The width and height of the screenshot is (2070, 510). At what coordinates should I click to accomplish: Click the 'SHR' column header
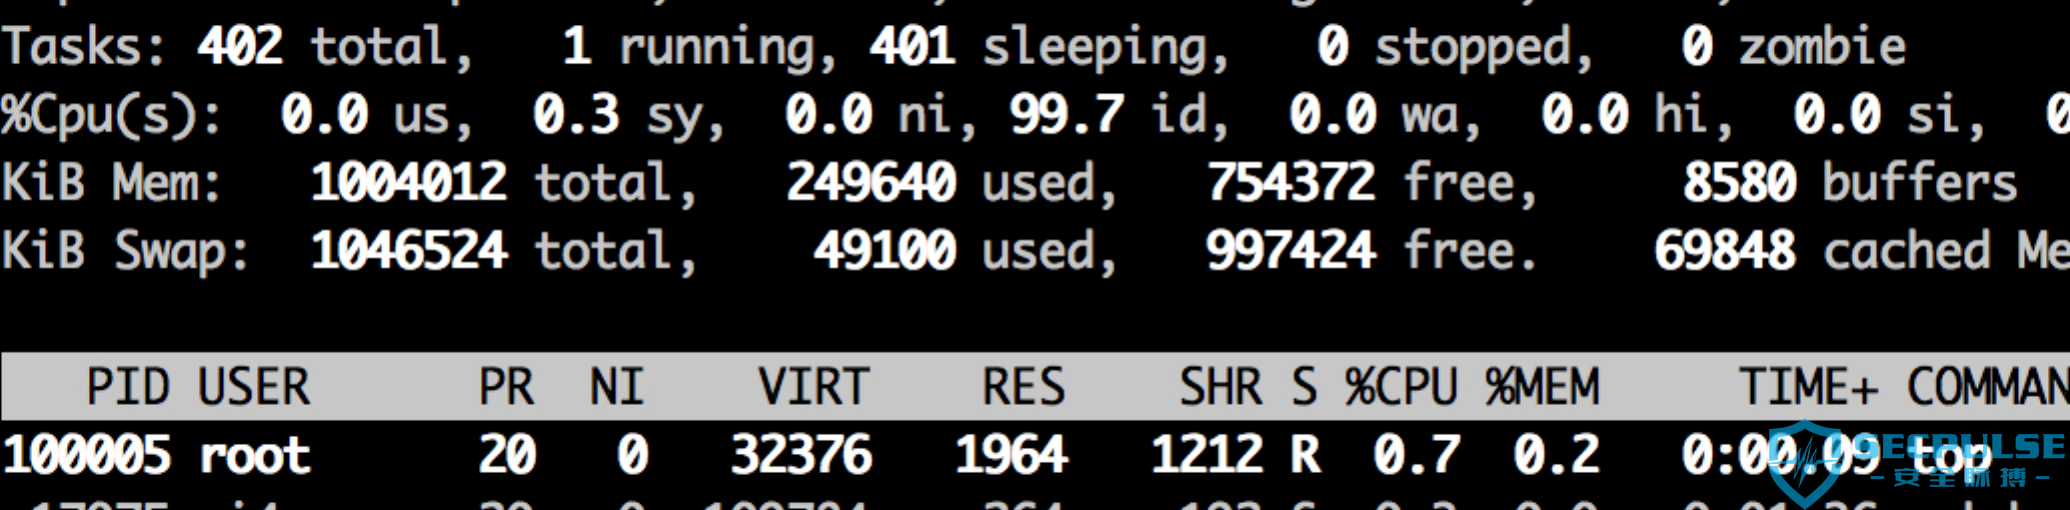pos(1220,387)
